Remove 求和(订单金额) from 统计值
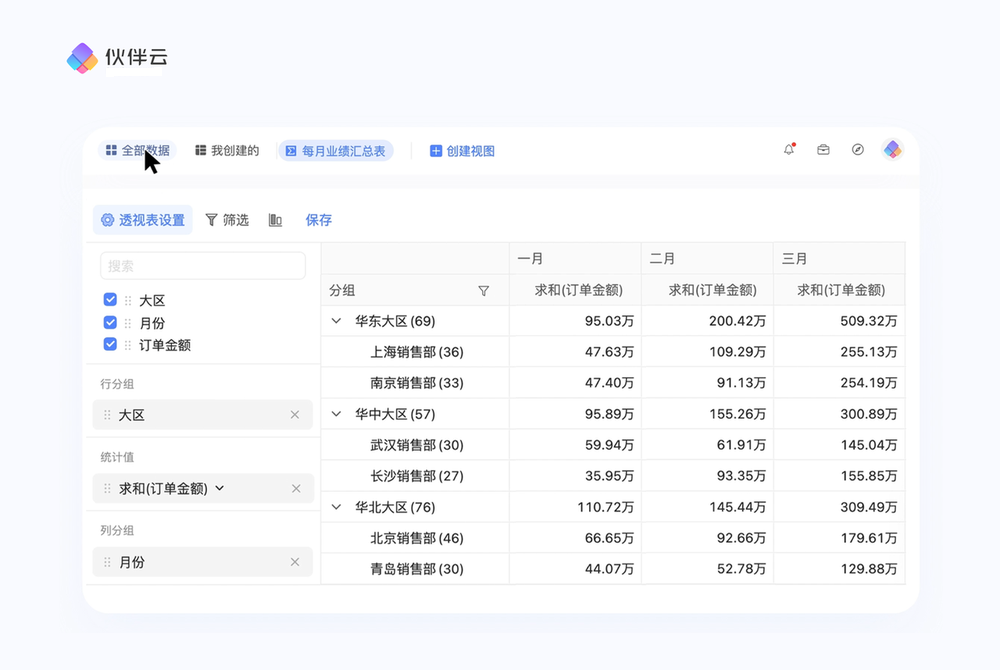The image size is (1000, 670). 296,489
